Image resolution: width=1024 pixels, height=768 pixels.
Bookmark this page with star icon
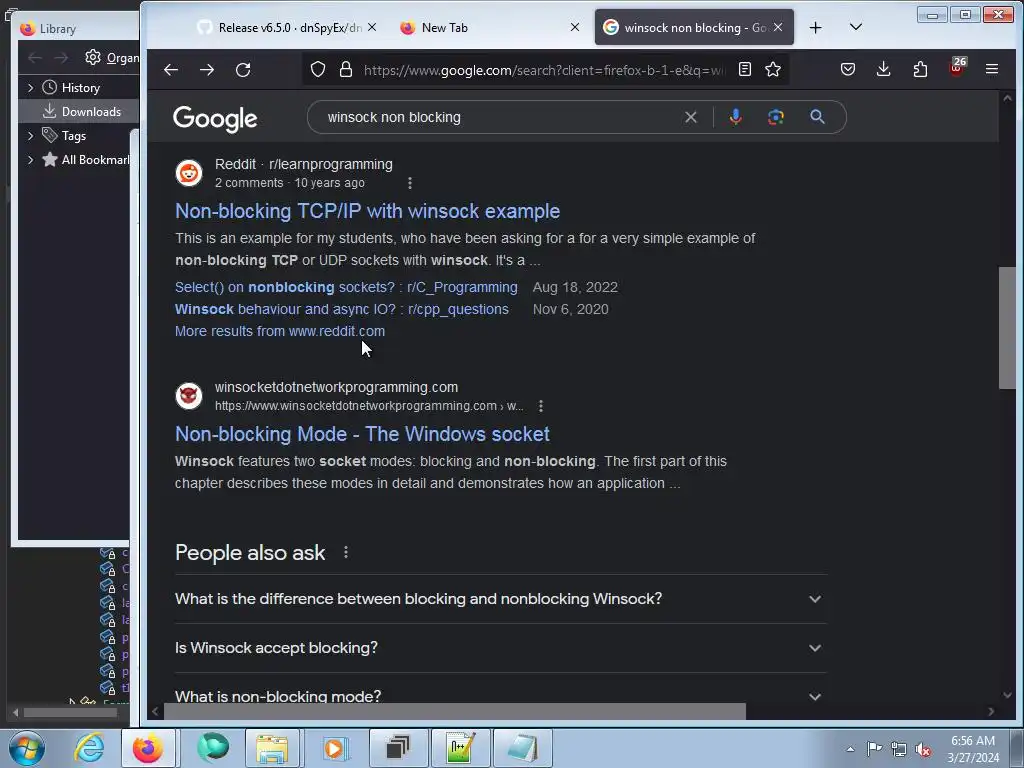tap(773, 69)
